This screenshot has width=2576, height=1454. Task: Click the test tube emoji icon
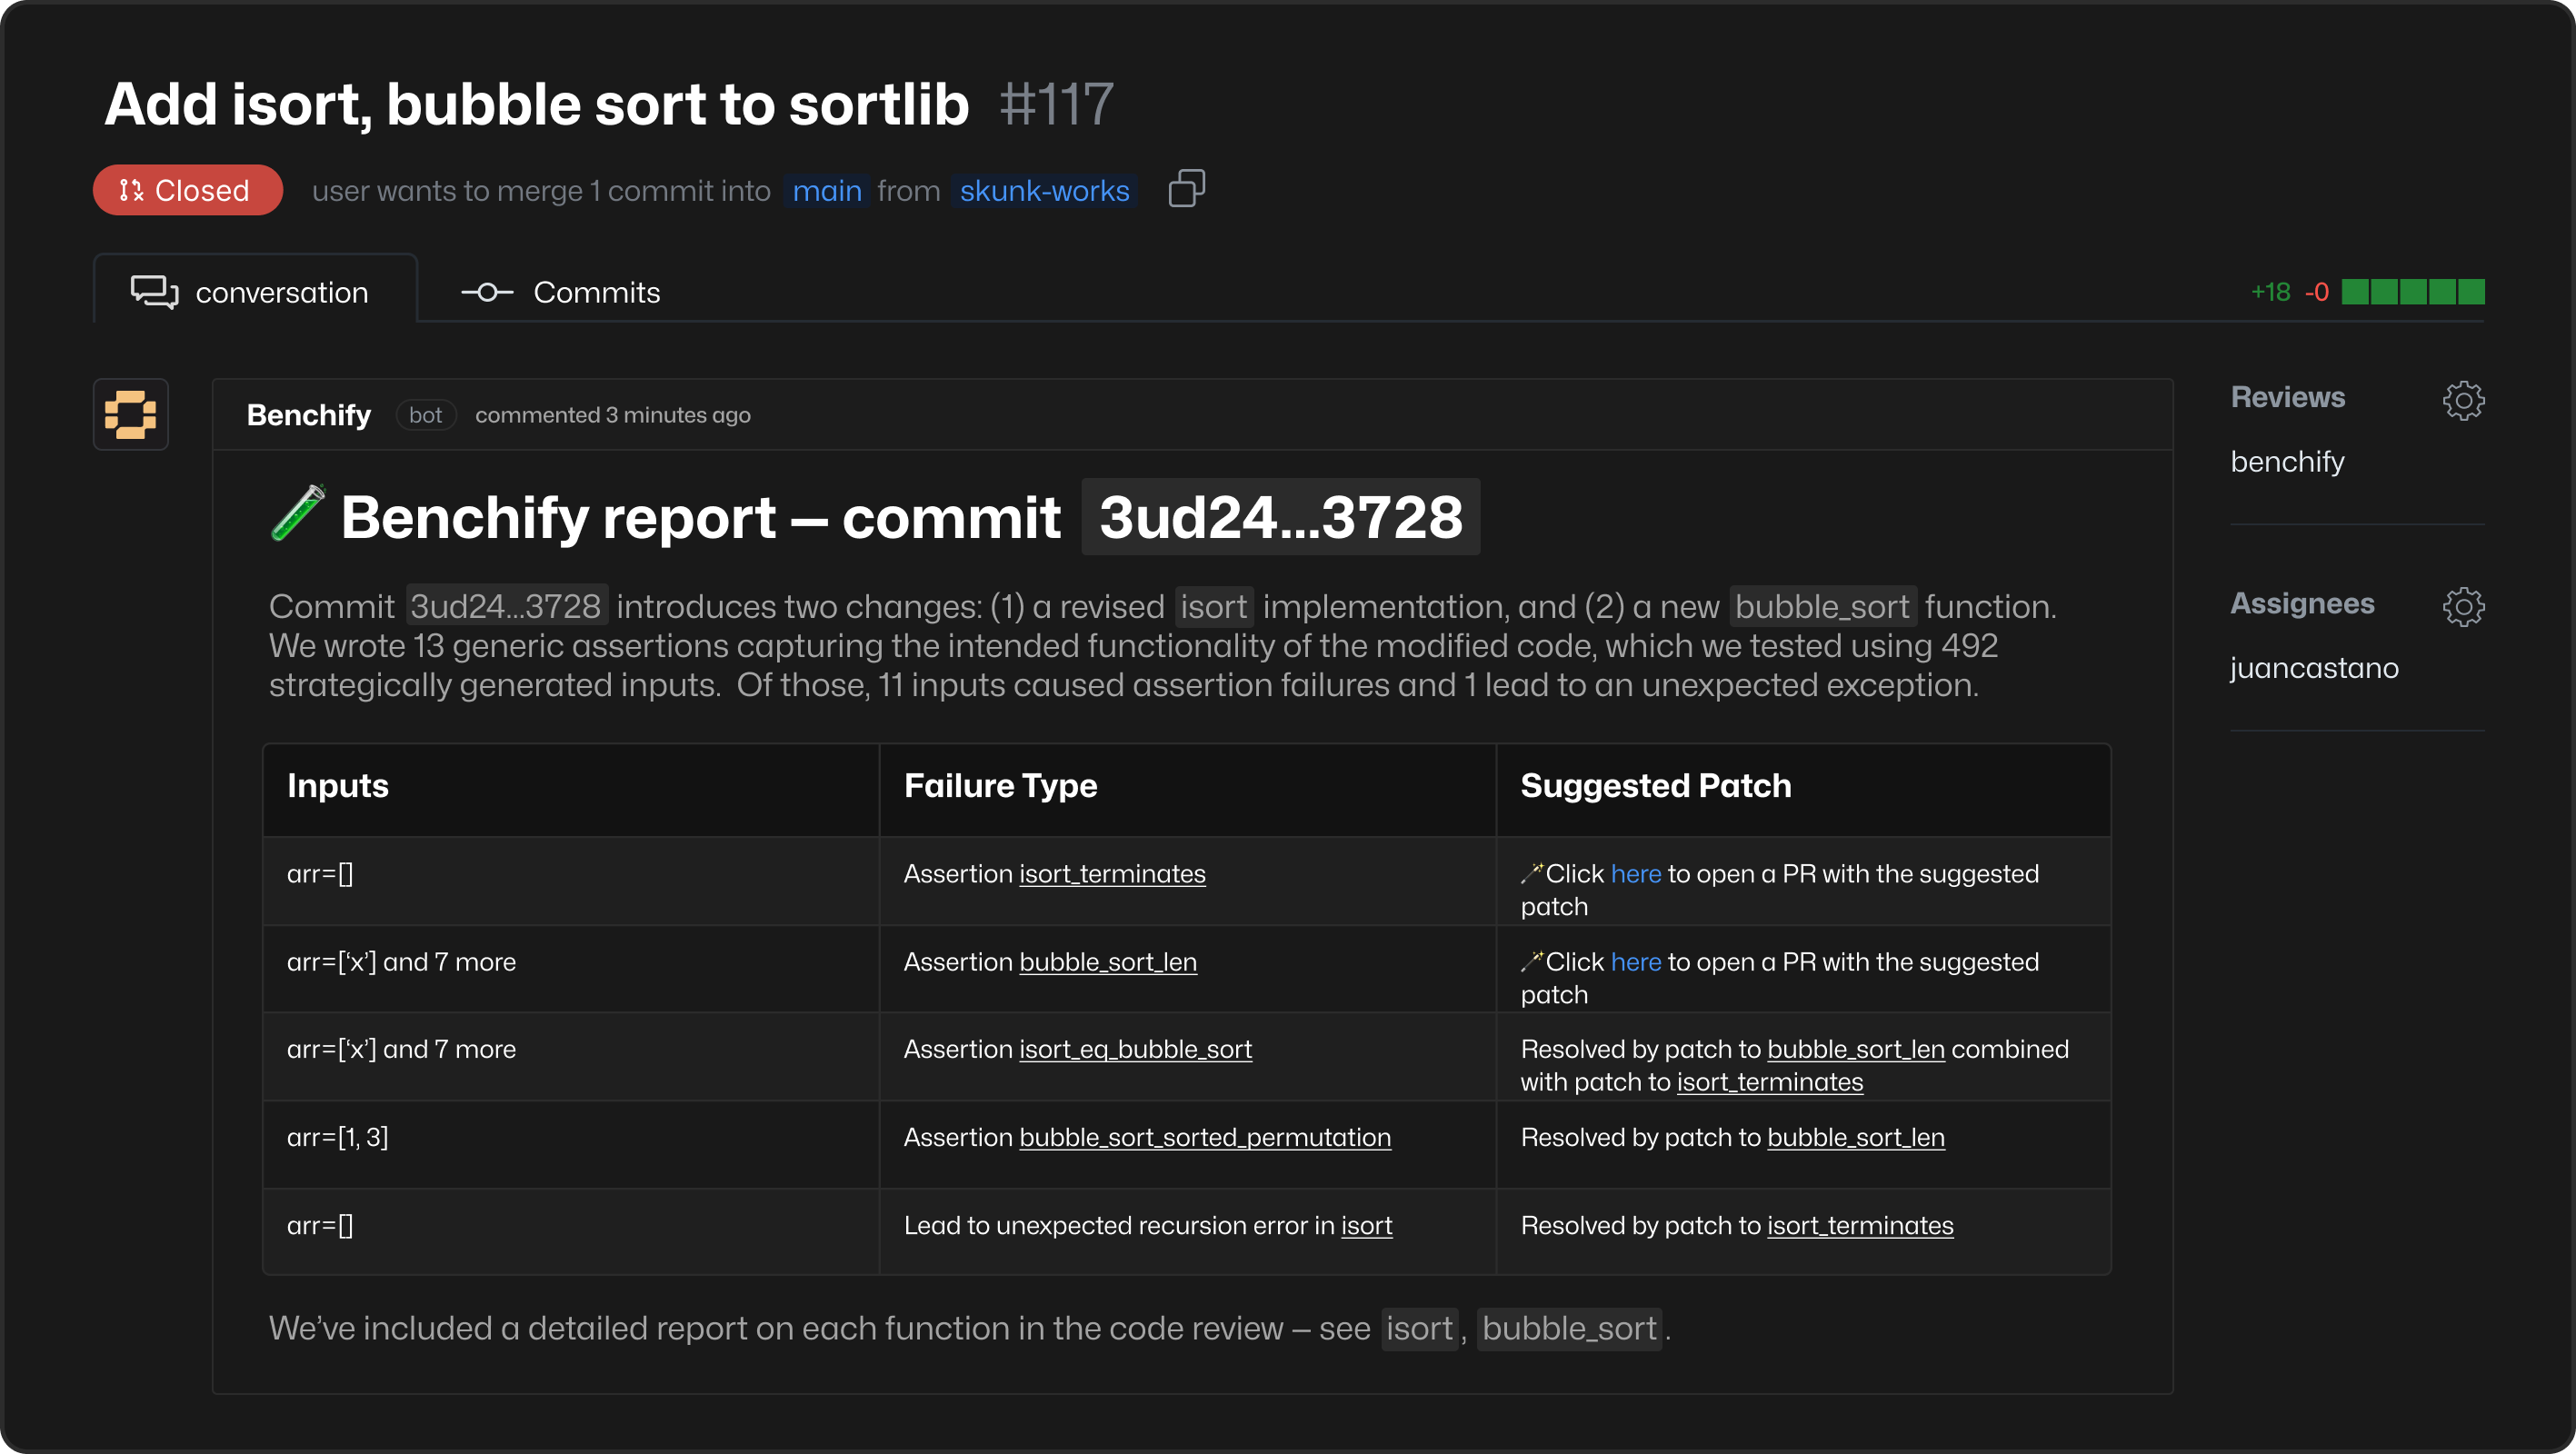pyautogui.click(x=297, y=514)
